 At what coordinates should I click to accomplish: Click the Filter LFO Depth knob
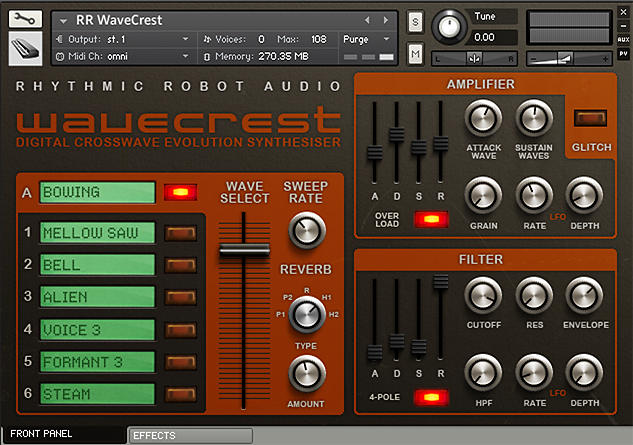point(584,373)
